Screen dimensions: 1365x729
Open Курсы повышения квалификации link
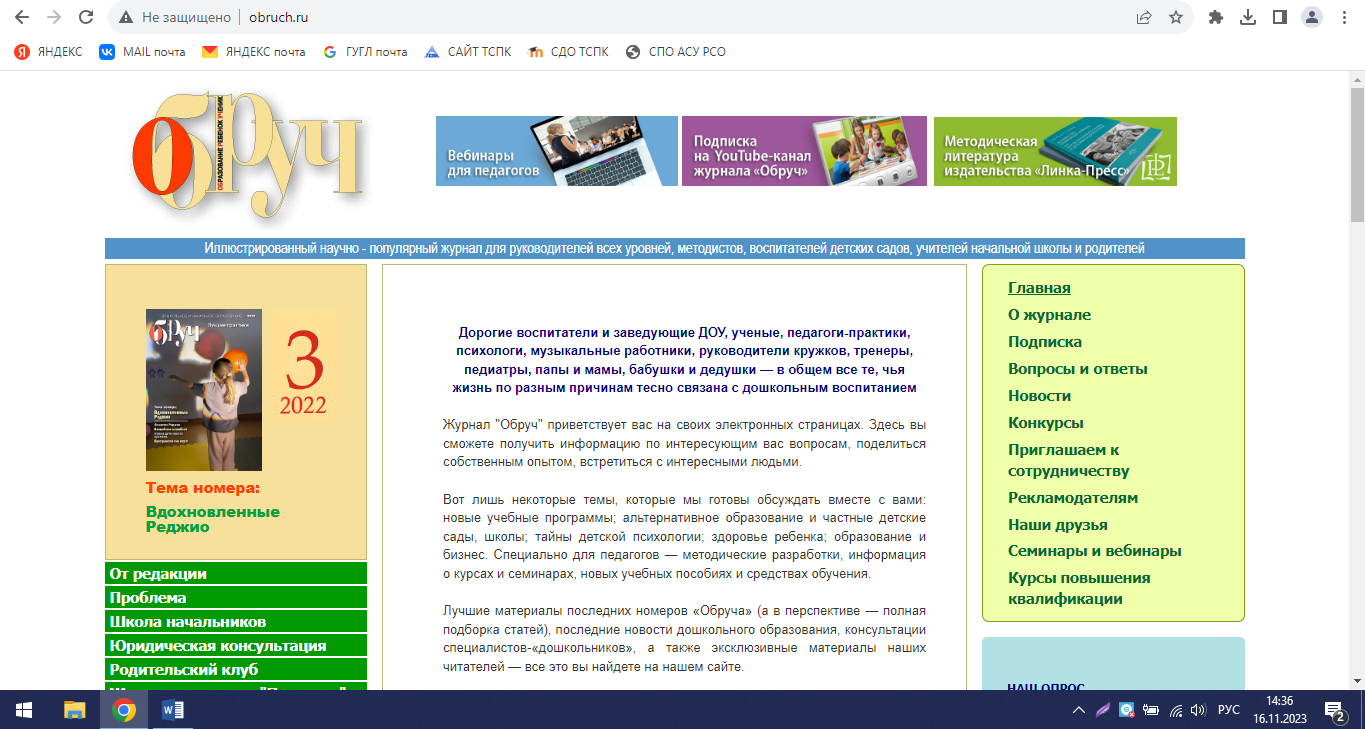tap(1079, 589)
